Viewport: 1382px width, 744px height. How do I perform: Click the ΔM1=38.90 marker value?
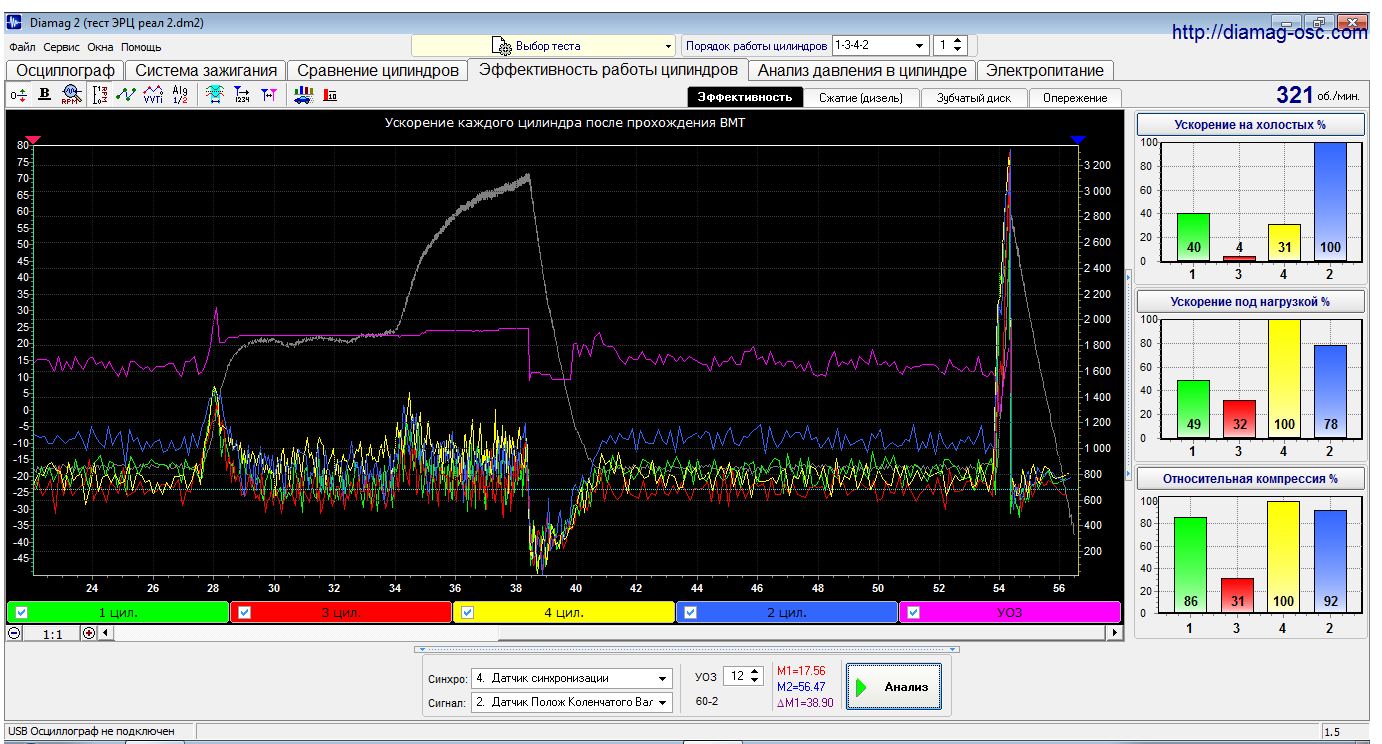coord(805,703)
